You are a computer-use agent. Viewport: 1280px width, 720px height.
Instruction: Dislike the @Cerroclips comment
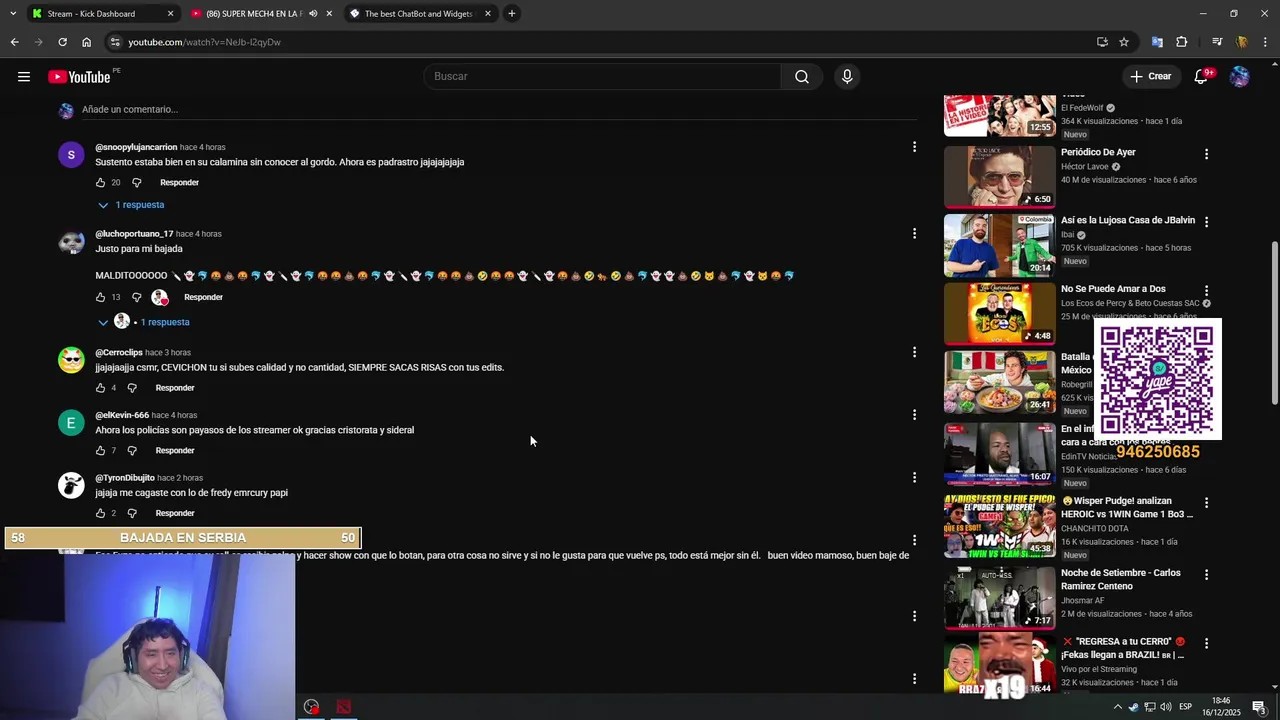coord(132,388)
